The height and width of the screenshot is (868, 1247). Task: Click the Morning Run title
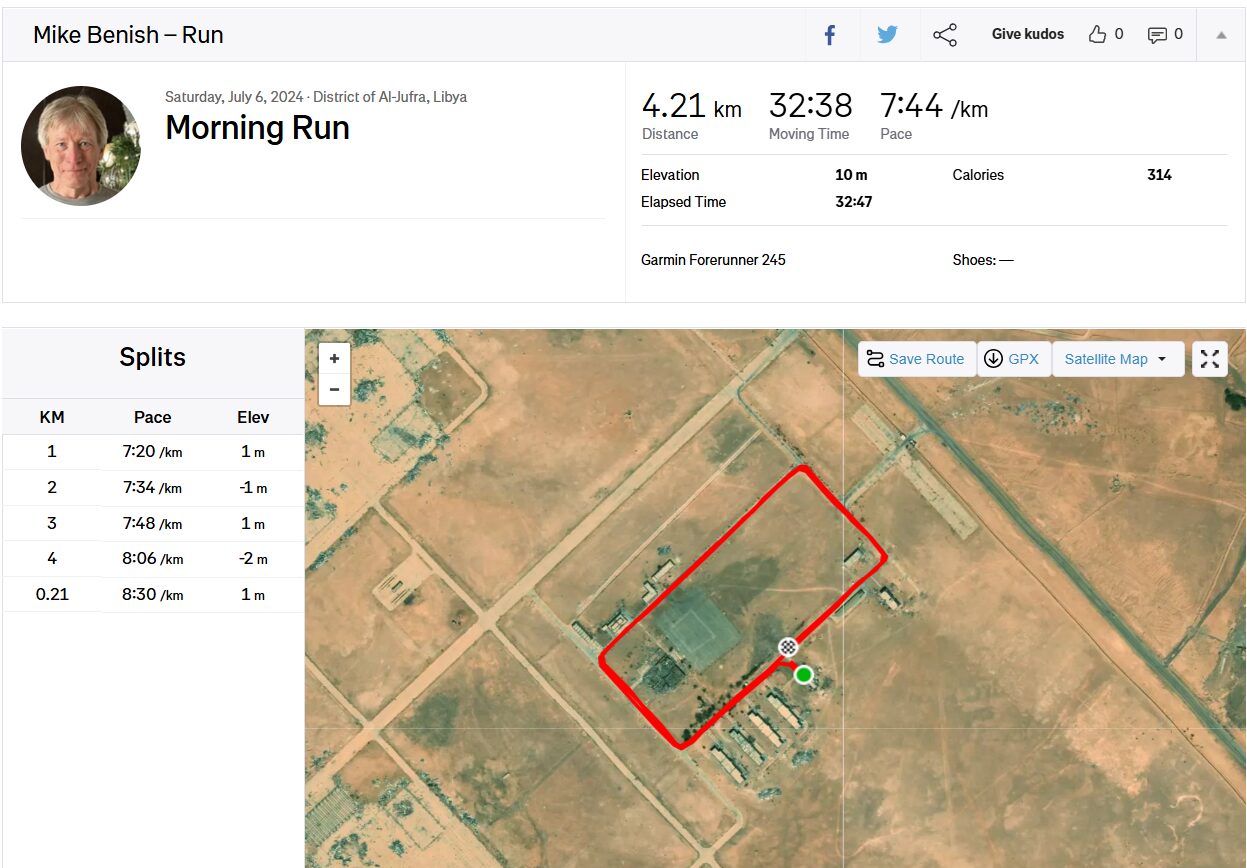tap(257, 128)
